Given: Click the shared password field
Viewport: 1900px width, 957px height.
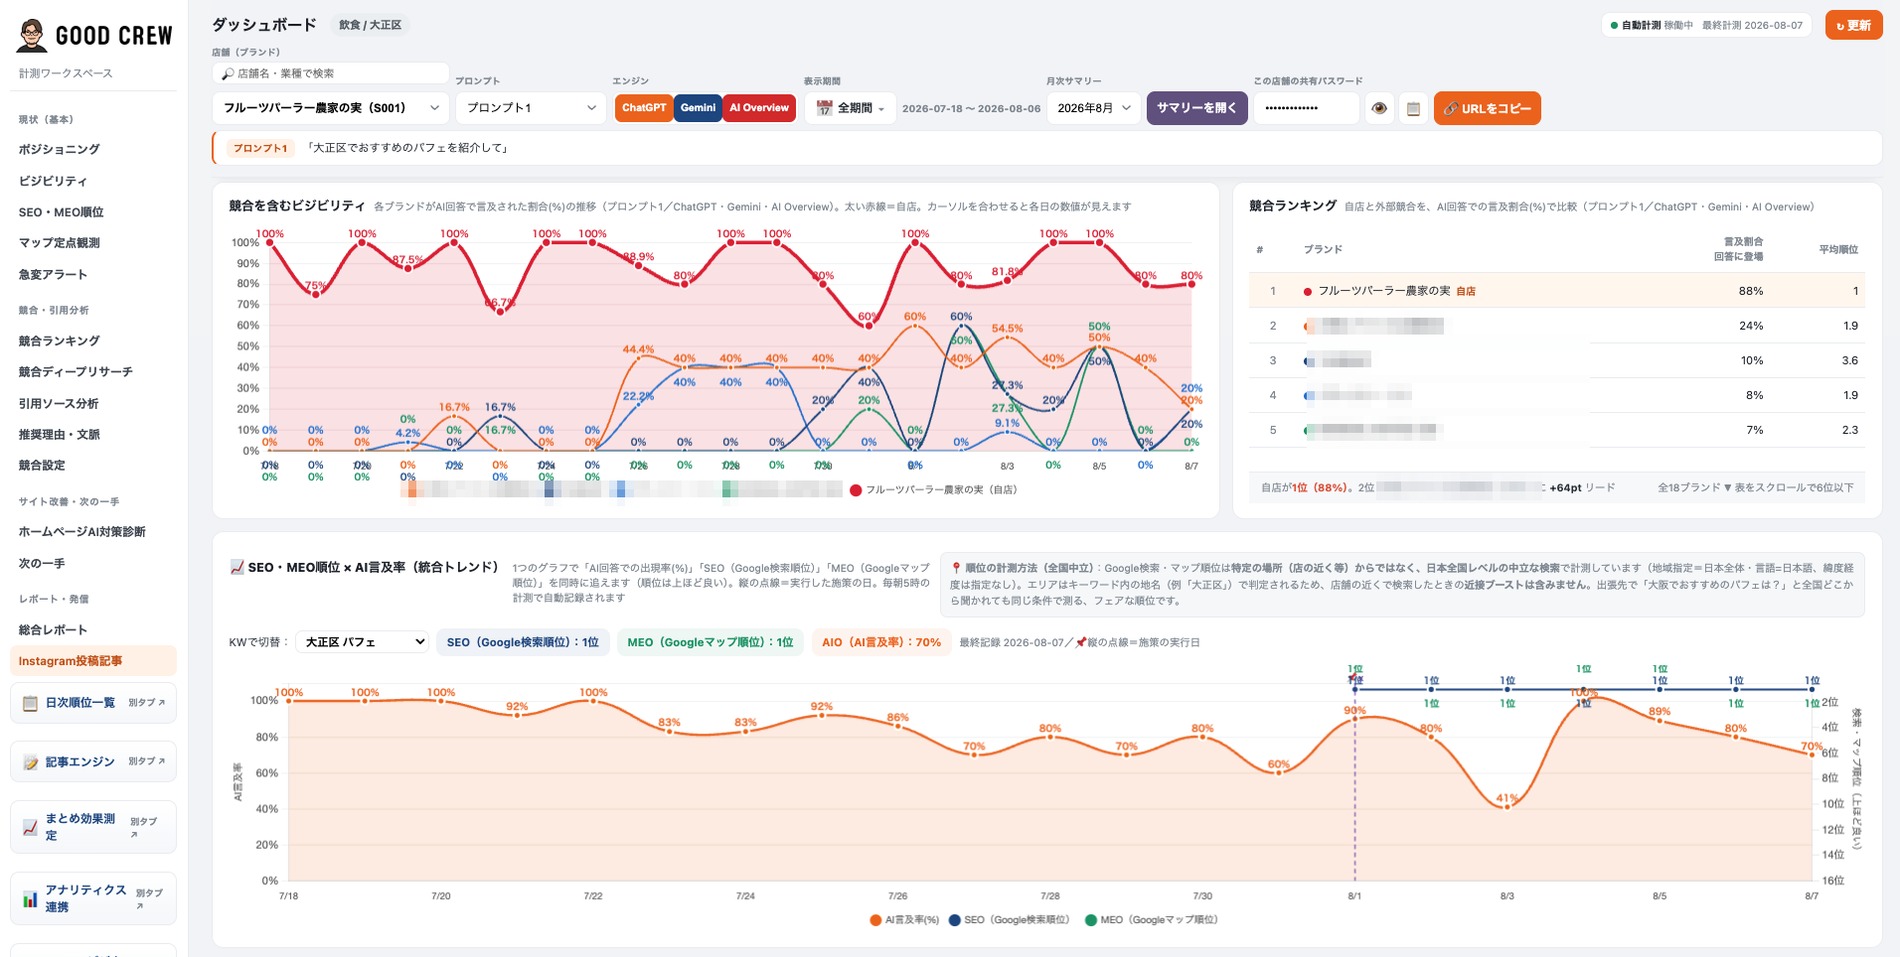Looking at the screenshot, I should pos(1306,108).
